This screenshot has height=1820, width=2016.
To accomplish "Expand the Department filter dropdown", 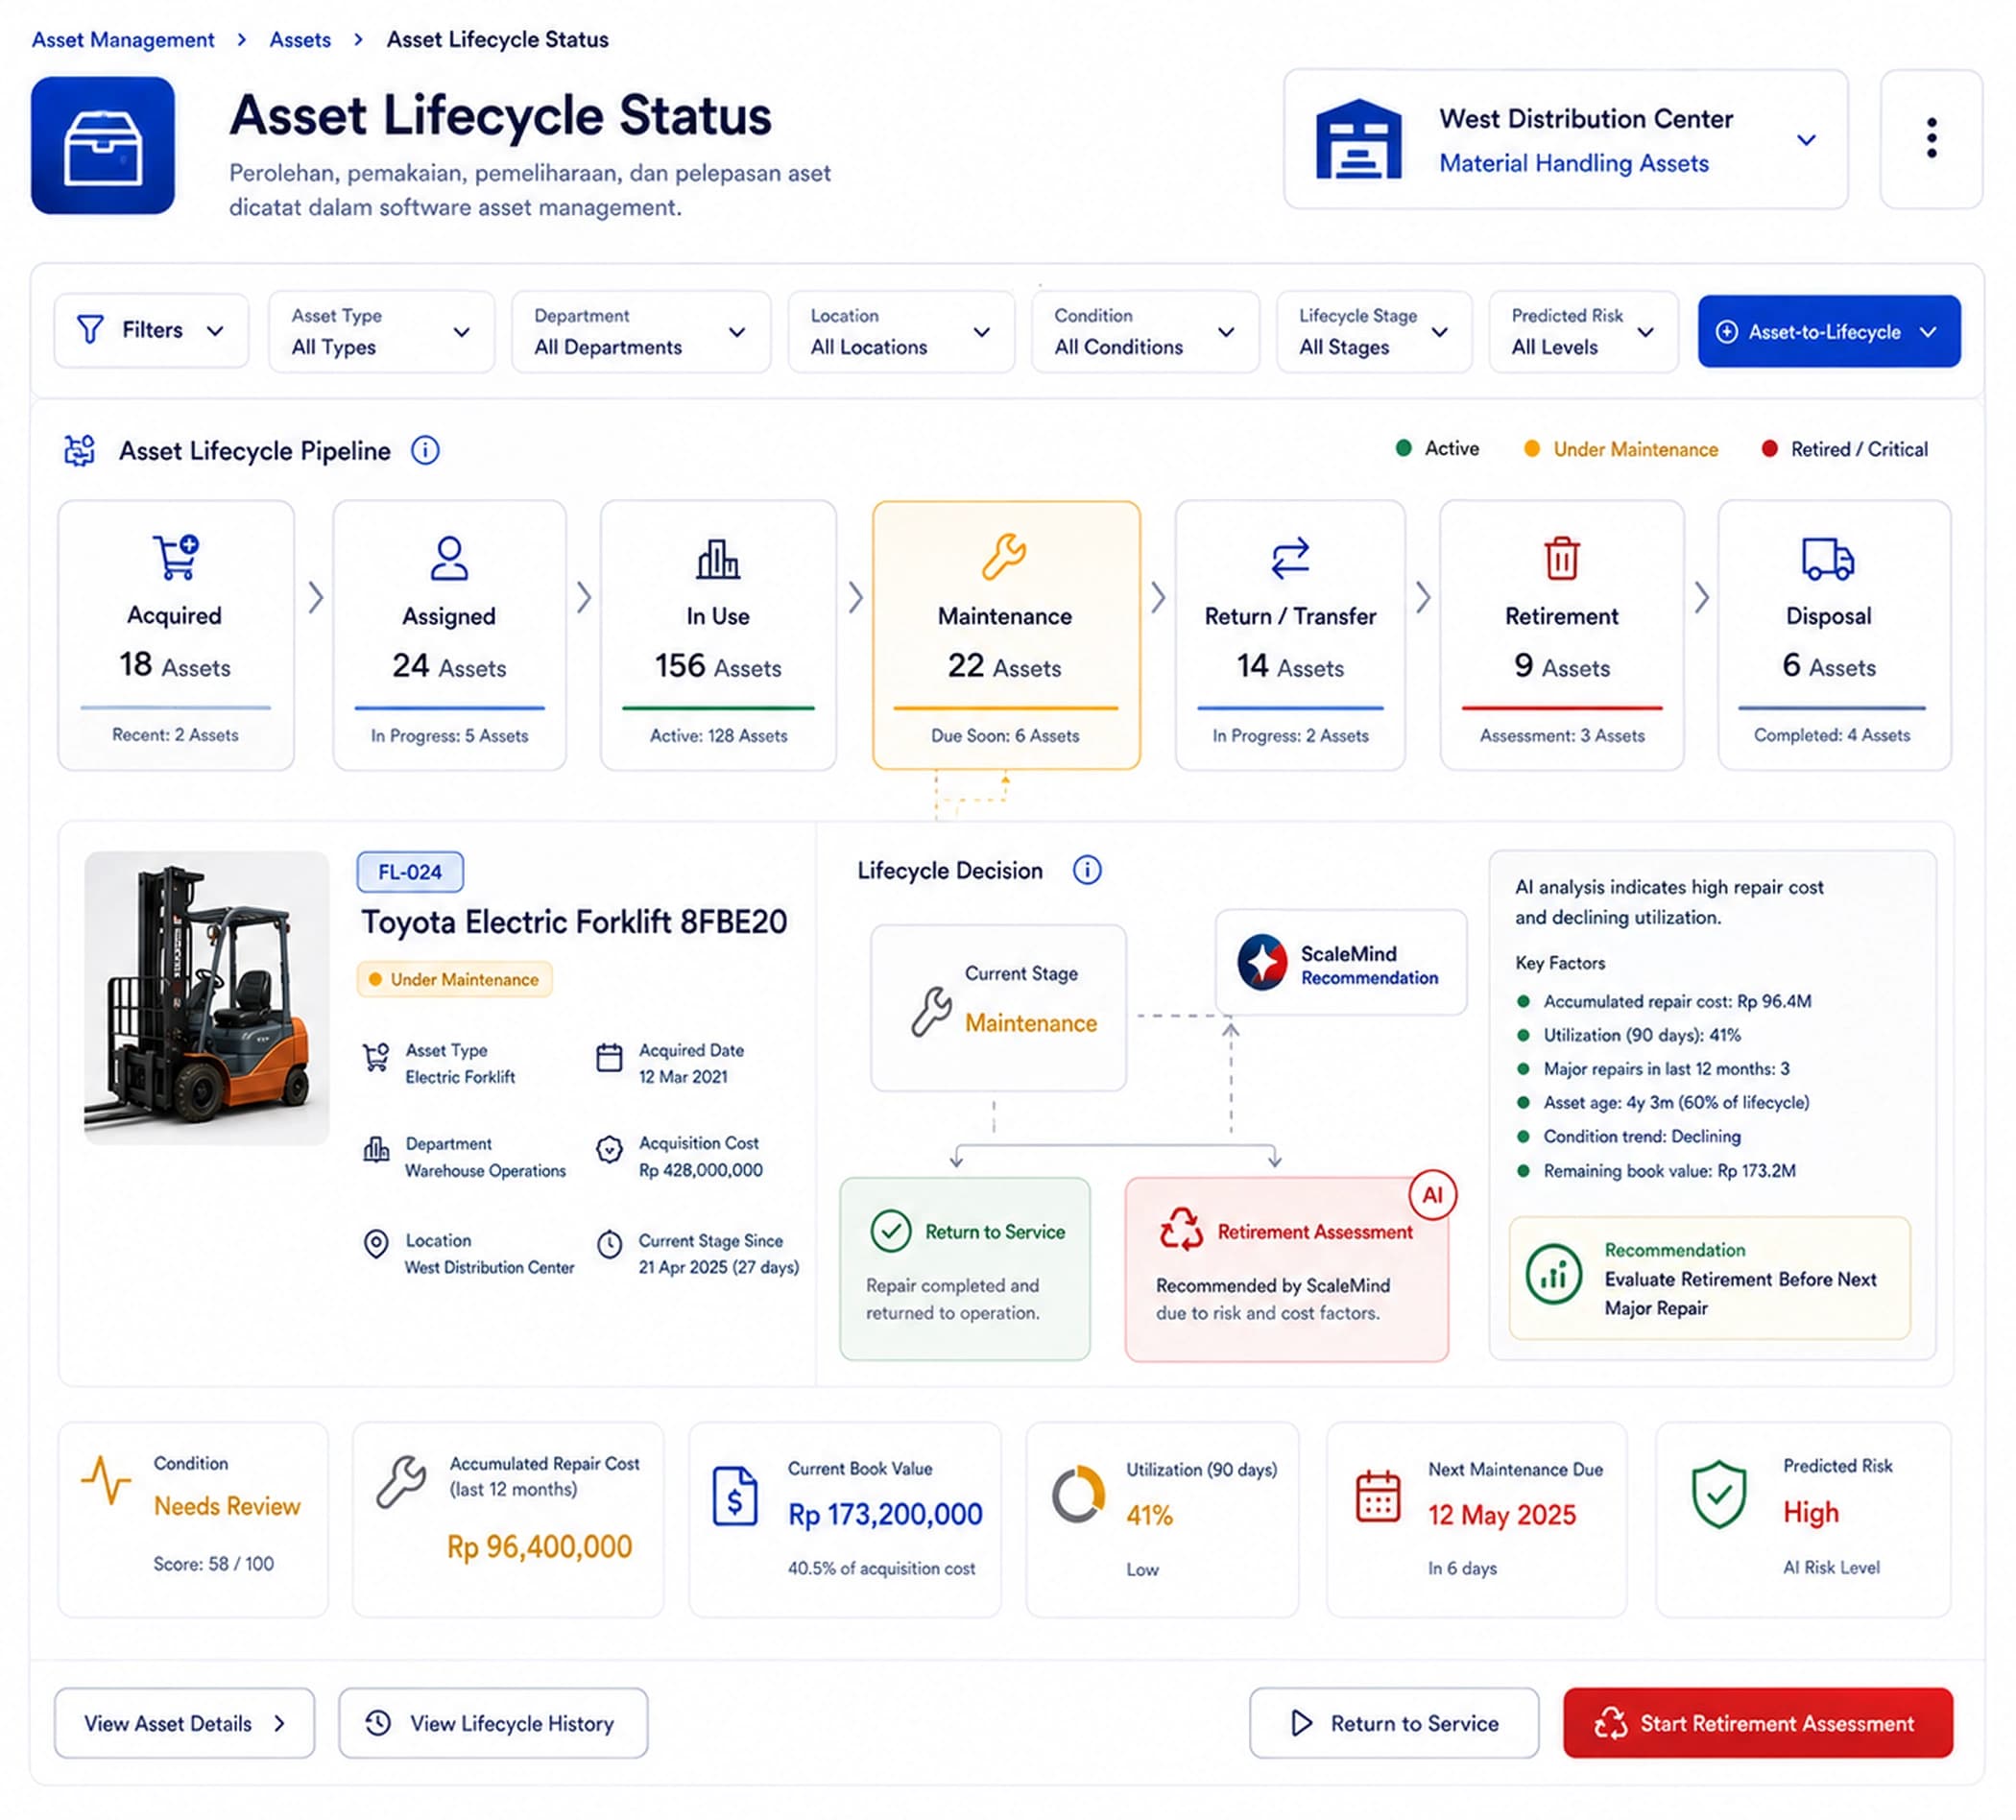I will pos(641,332).
